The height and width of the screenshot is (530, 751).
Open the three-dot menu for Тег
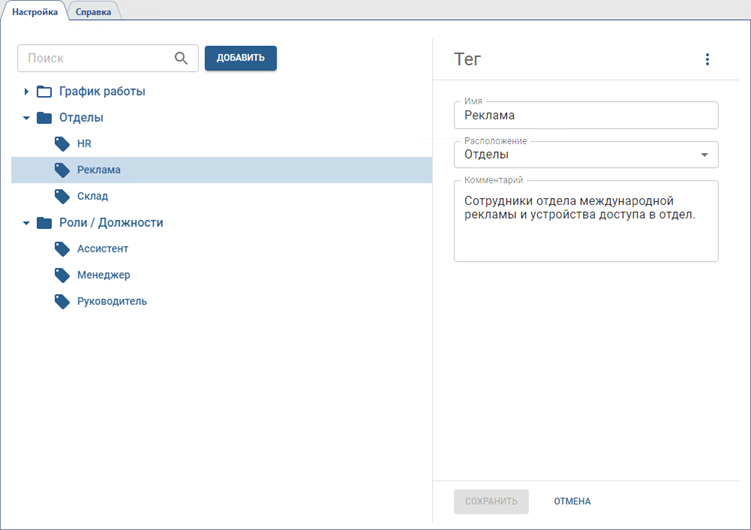(707, 59)
